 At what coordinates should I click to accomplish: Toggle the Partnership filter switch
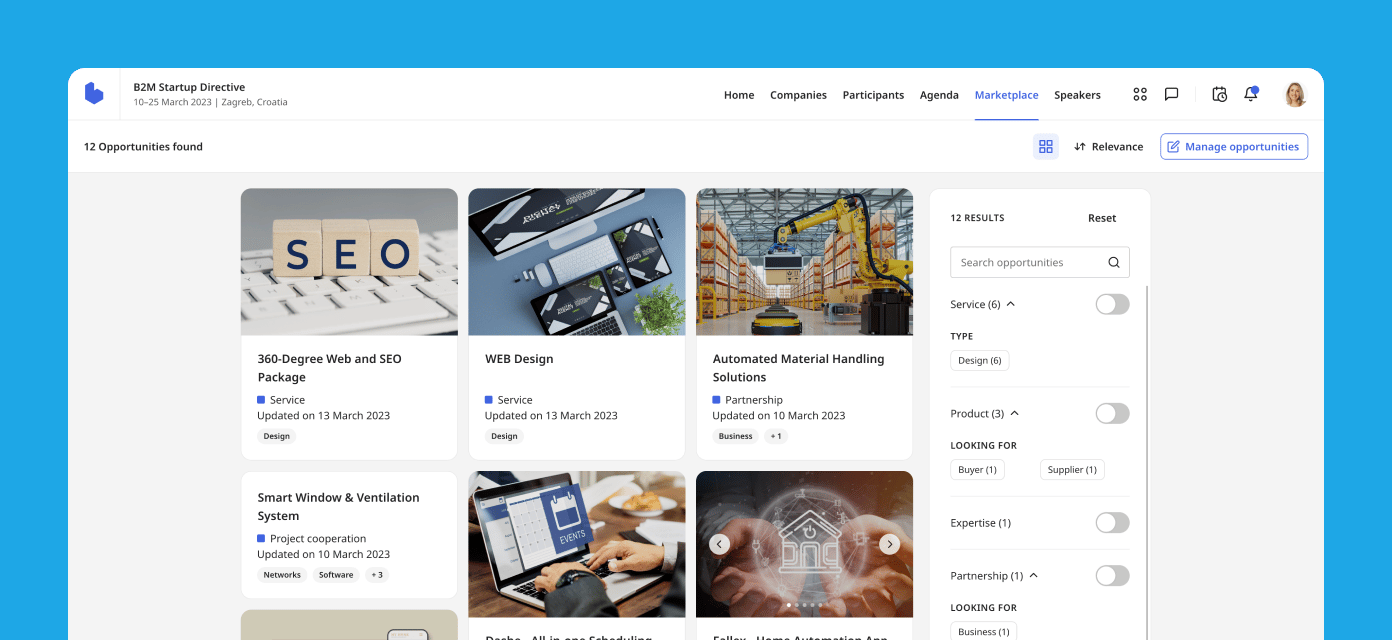tap(1112, 575)
